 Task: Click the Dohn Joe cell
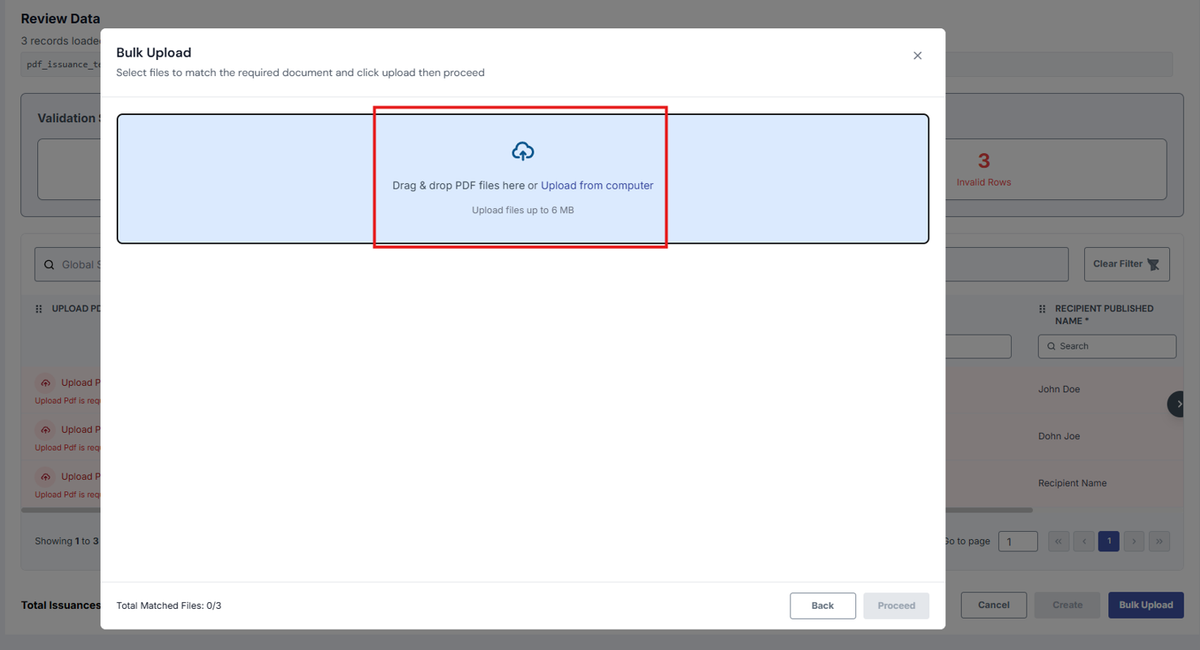1059,436
